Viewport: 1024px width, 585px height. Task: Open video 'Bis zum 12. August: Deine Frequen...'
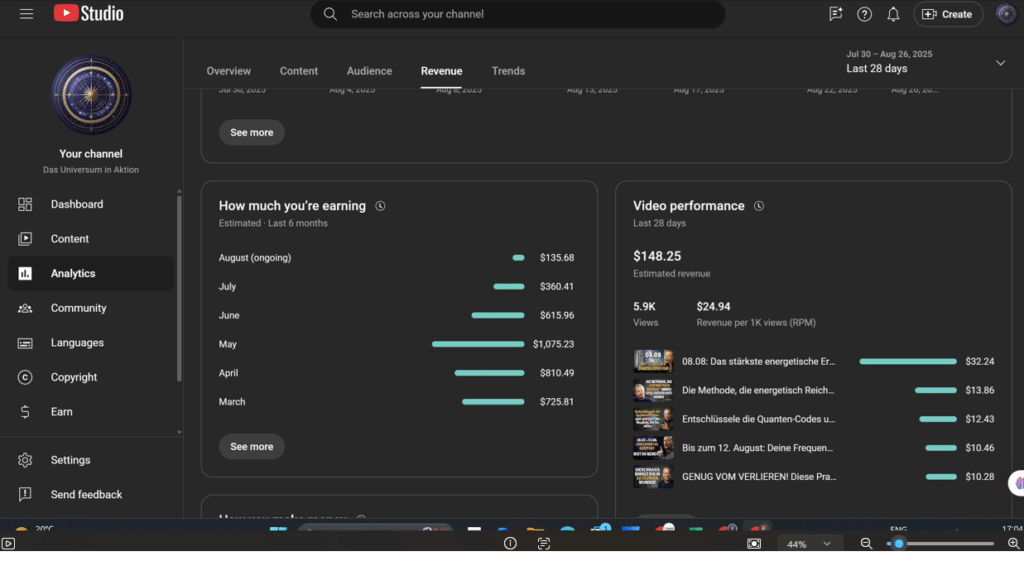coord(758,448)
